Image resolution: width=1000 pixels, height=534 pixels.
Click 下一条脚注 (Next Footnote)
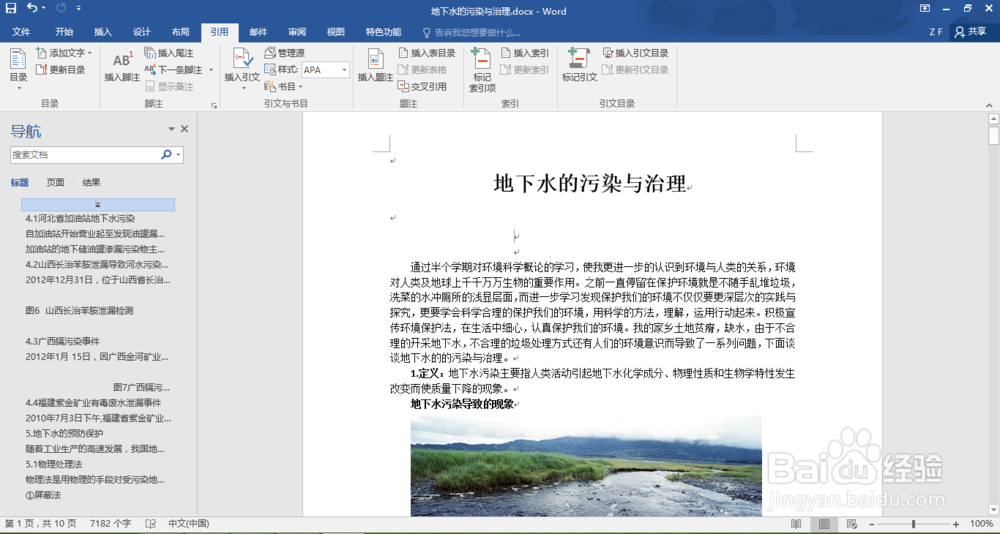click(173, 70)
